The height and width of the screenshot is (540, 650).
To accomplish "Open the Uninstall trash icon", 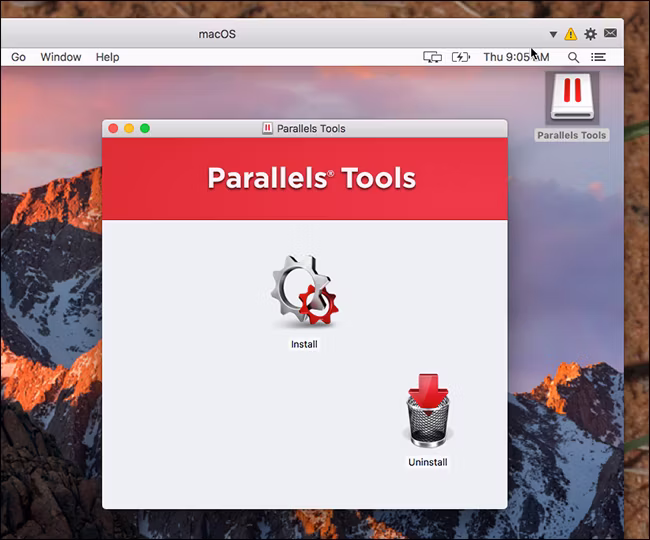I will 428,410.
